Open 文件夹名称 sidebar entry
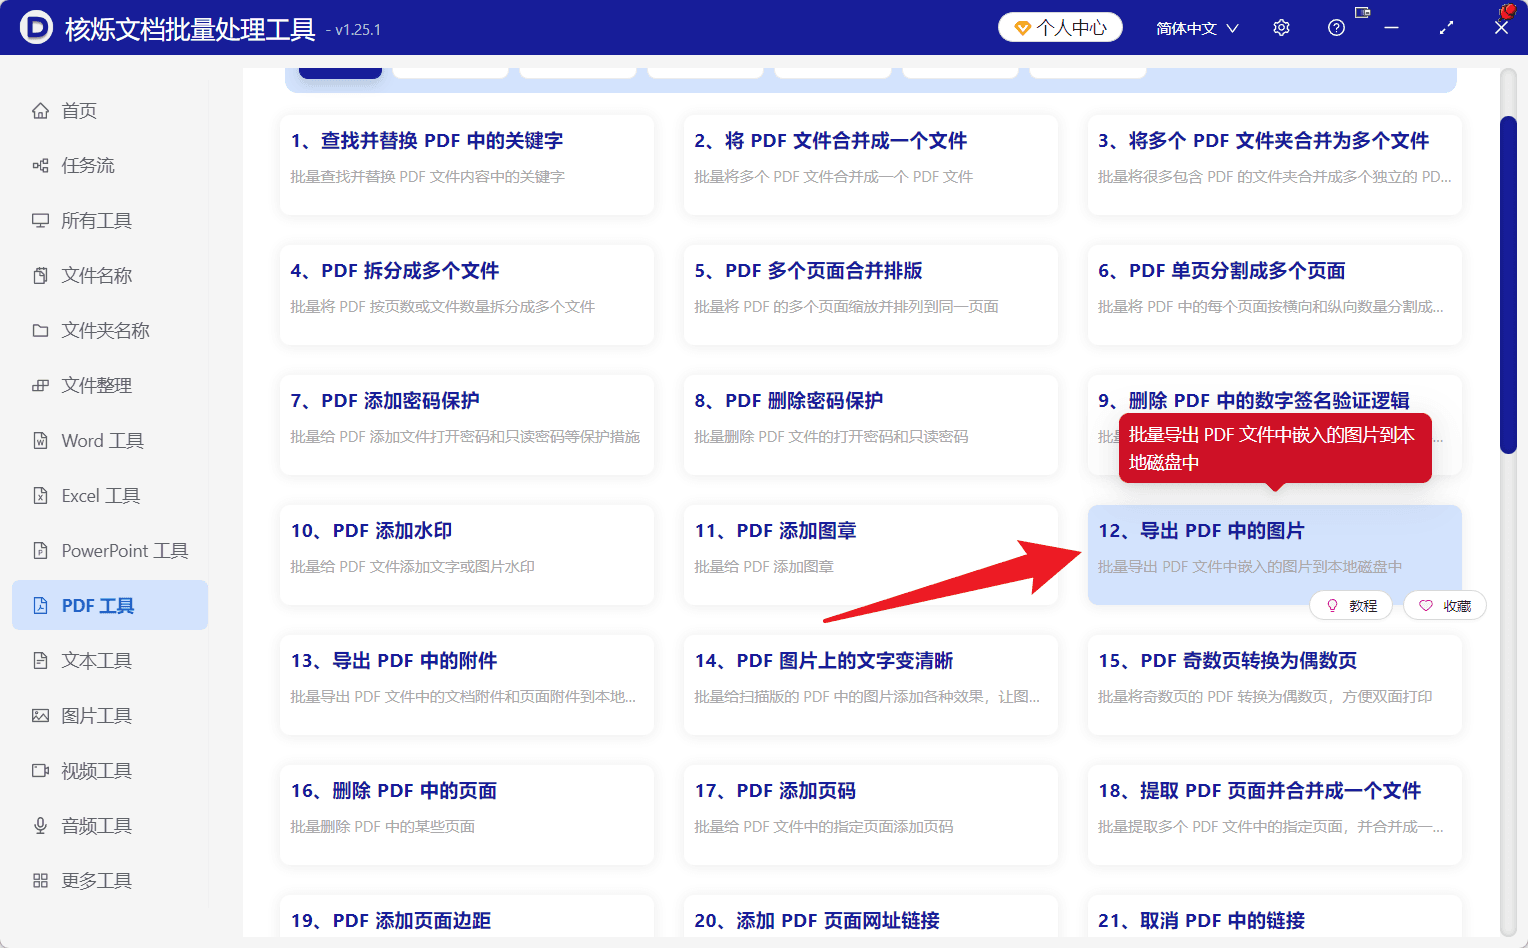Image resolution: width=1528 pixels, height=948 pixels. (x=110, y=331)
